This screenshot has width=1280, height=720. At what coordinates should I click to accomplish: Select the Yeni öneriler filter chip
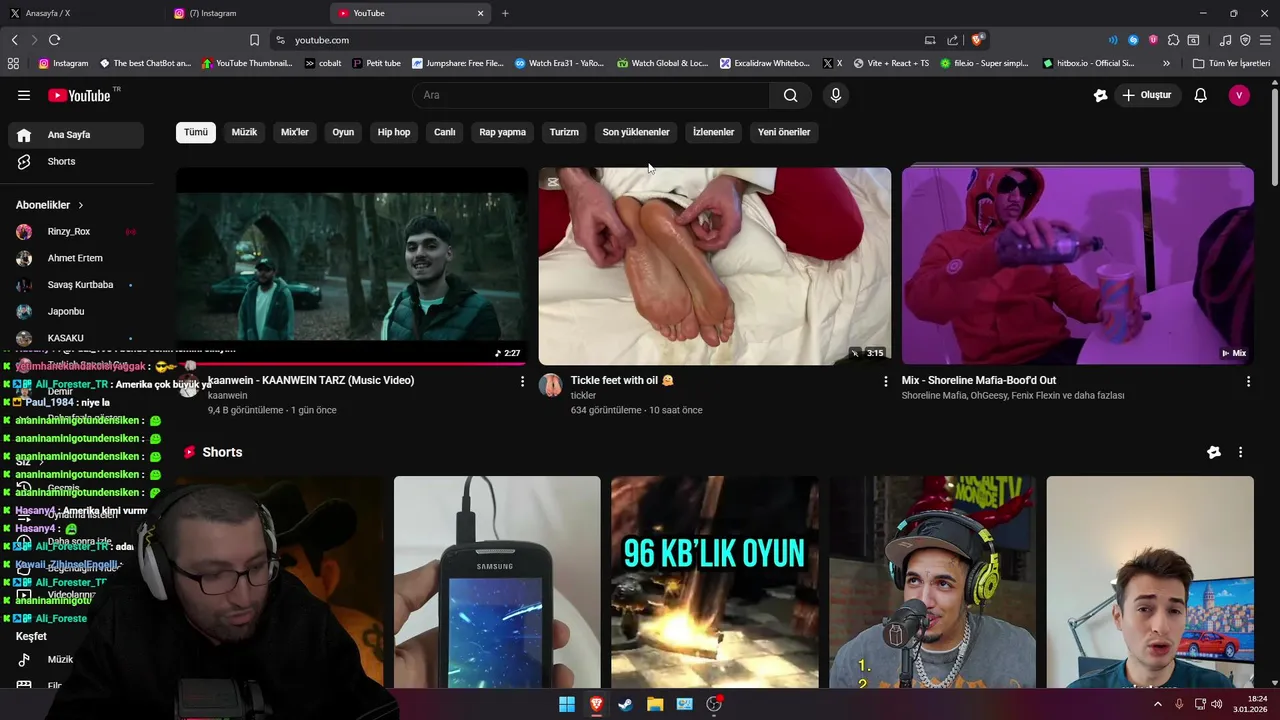(x=784, y=132)
